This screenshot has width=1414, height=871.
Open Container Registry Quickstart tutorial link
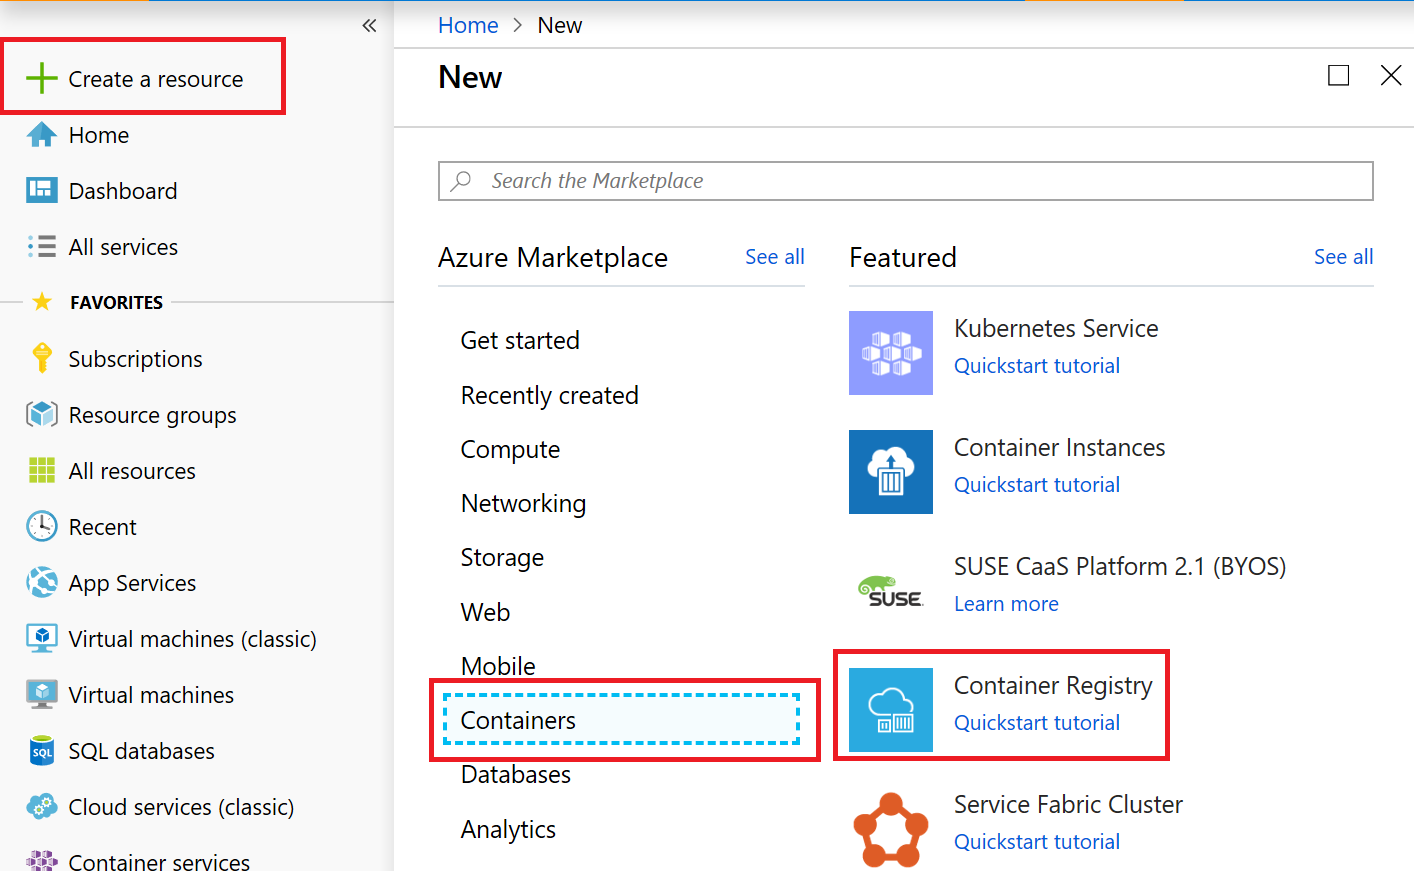point(1037,723)
